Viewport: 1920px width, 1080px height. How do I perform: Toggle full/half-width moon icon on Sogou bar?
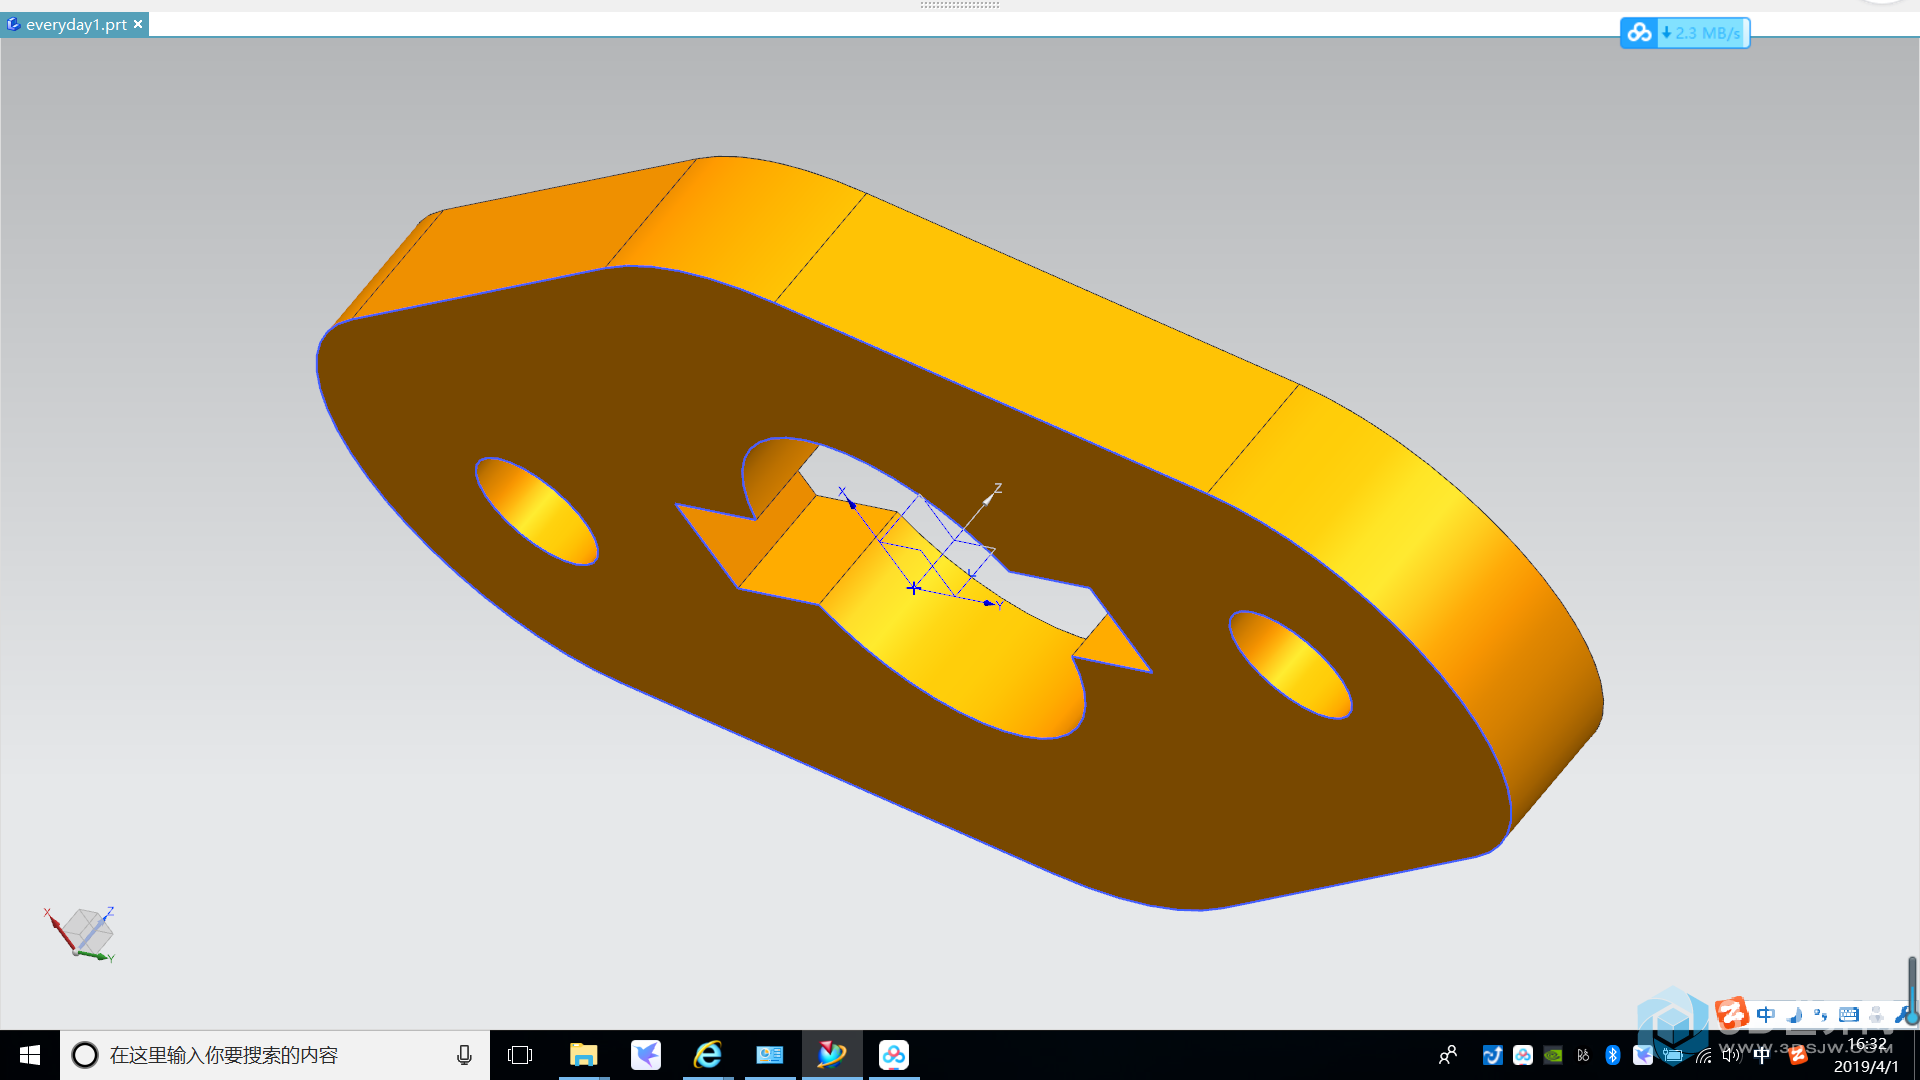(x=1795, y=1014)
